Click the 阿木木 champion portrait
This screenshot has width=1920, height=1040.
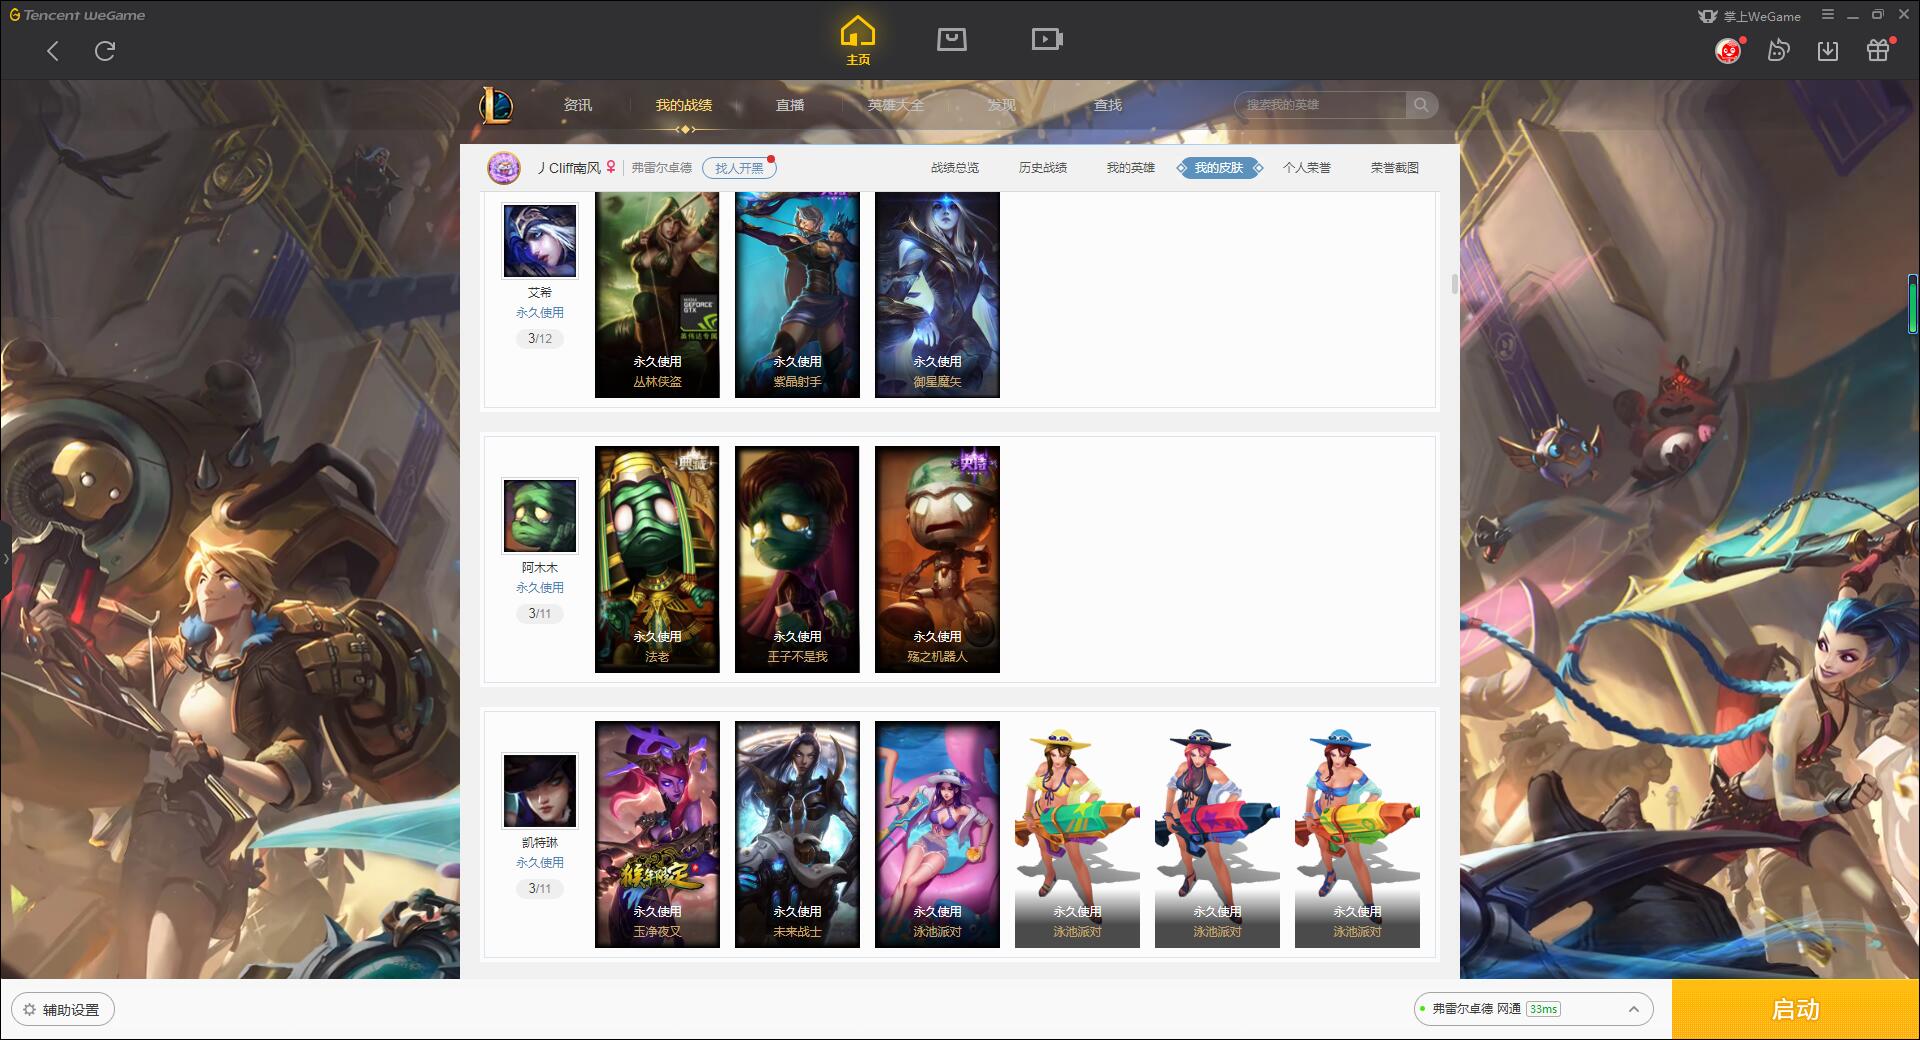point(540,516)
